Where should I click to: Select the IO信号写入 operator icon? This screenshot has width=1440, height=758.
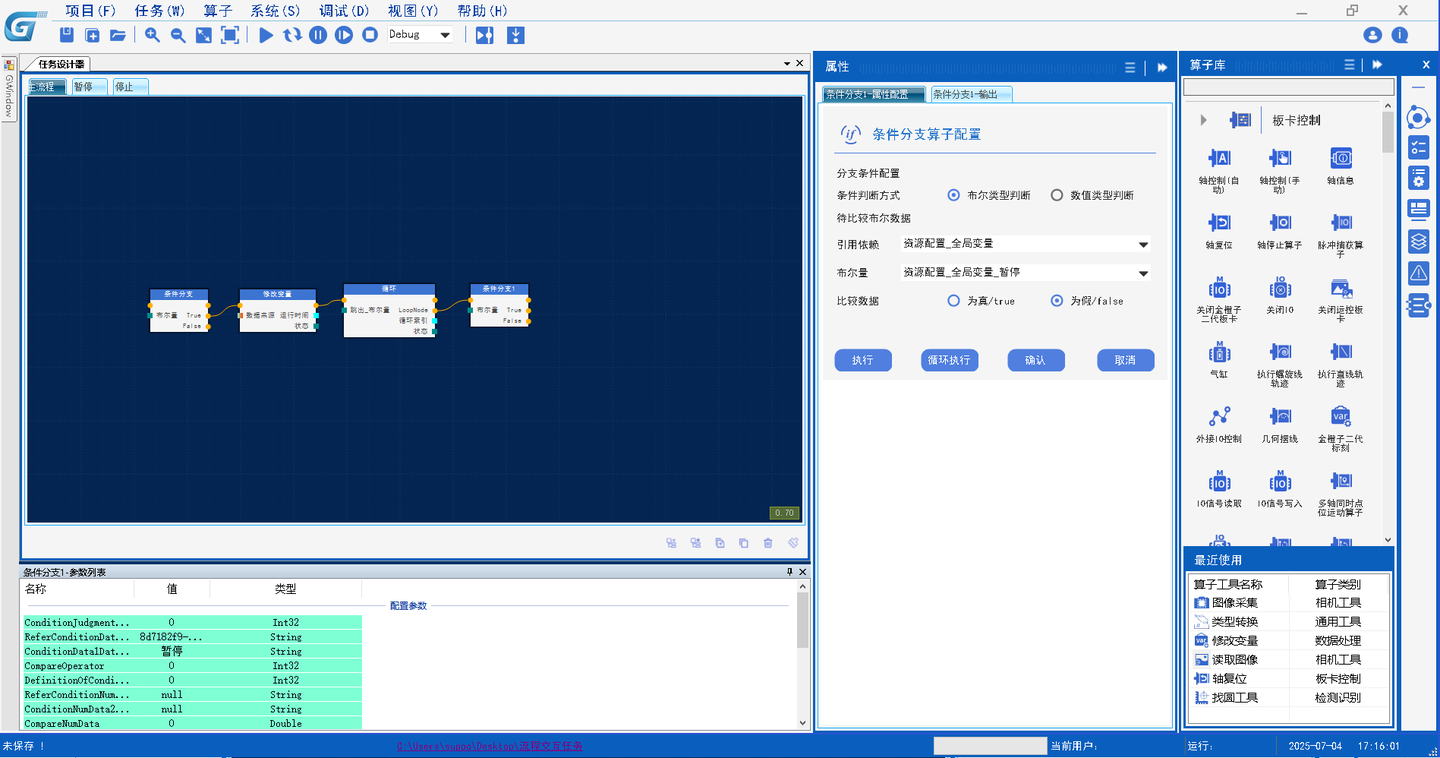(1280, 481)
